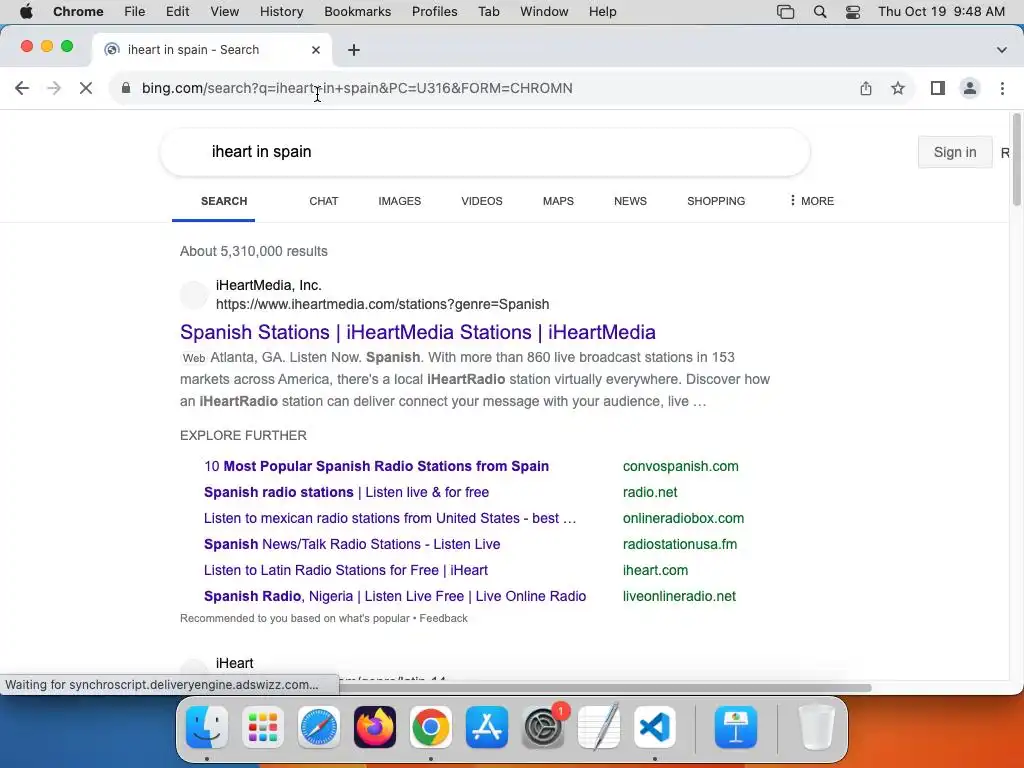Switch to the IMAGES tab
This screenshot has width=1024, height=768.
click(x=400, y=201)
